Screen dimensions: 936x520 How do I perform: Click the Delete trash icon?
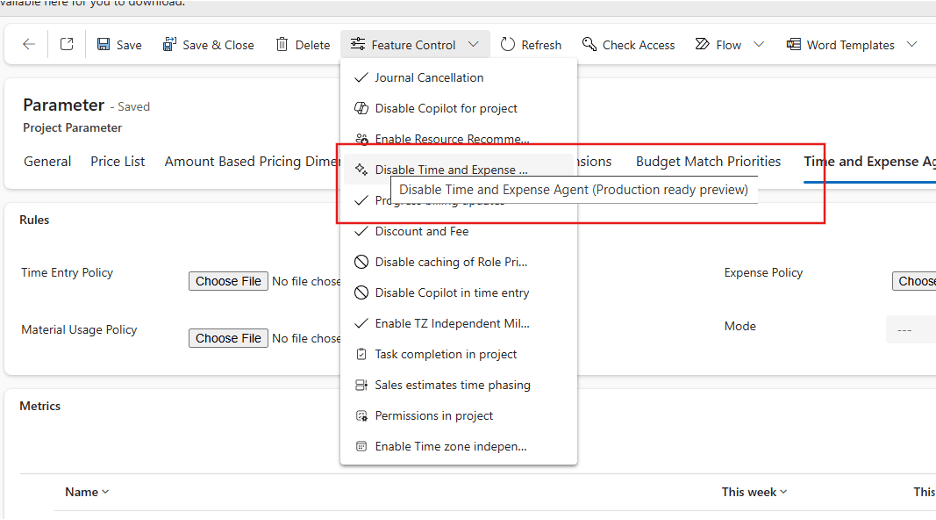pos(283,45)
